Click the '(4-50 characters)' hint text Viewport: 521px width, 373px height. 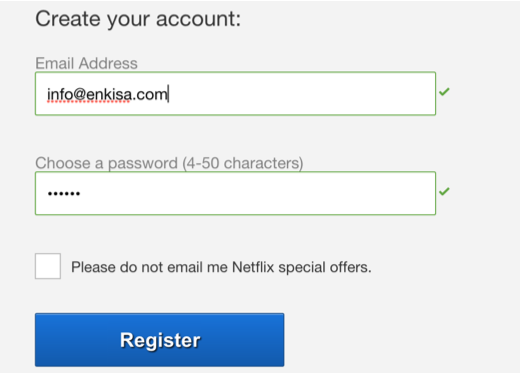[x=243, y=163]
